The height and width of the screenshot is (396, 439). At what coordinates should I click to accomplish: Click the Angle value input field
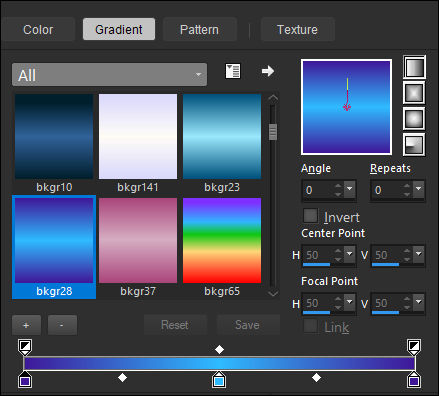click(318, 190)
